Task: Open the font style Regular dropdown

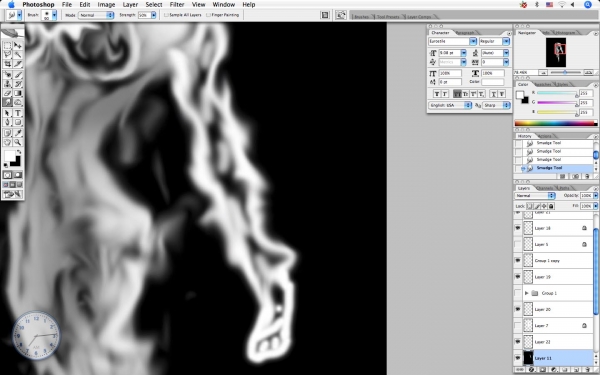Action: (506, 41)
